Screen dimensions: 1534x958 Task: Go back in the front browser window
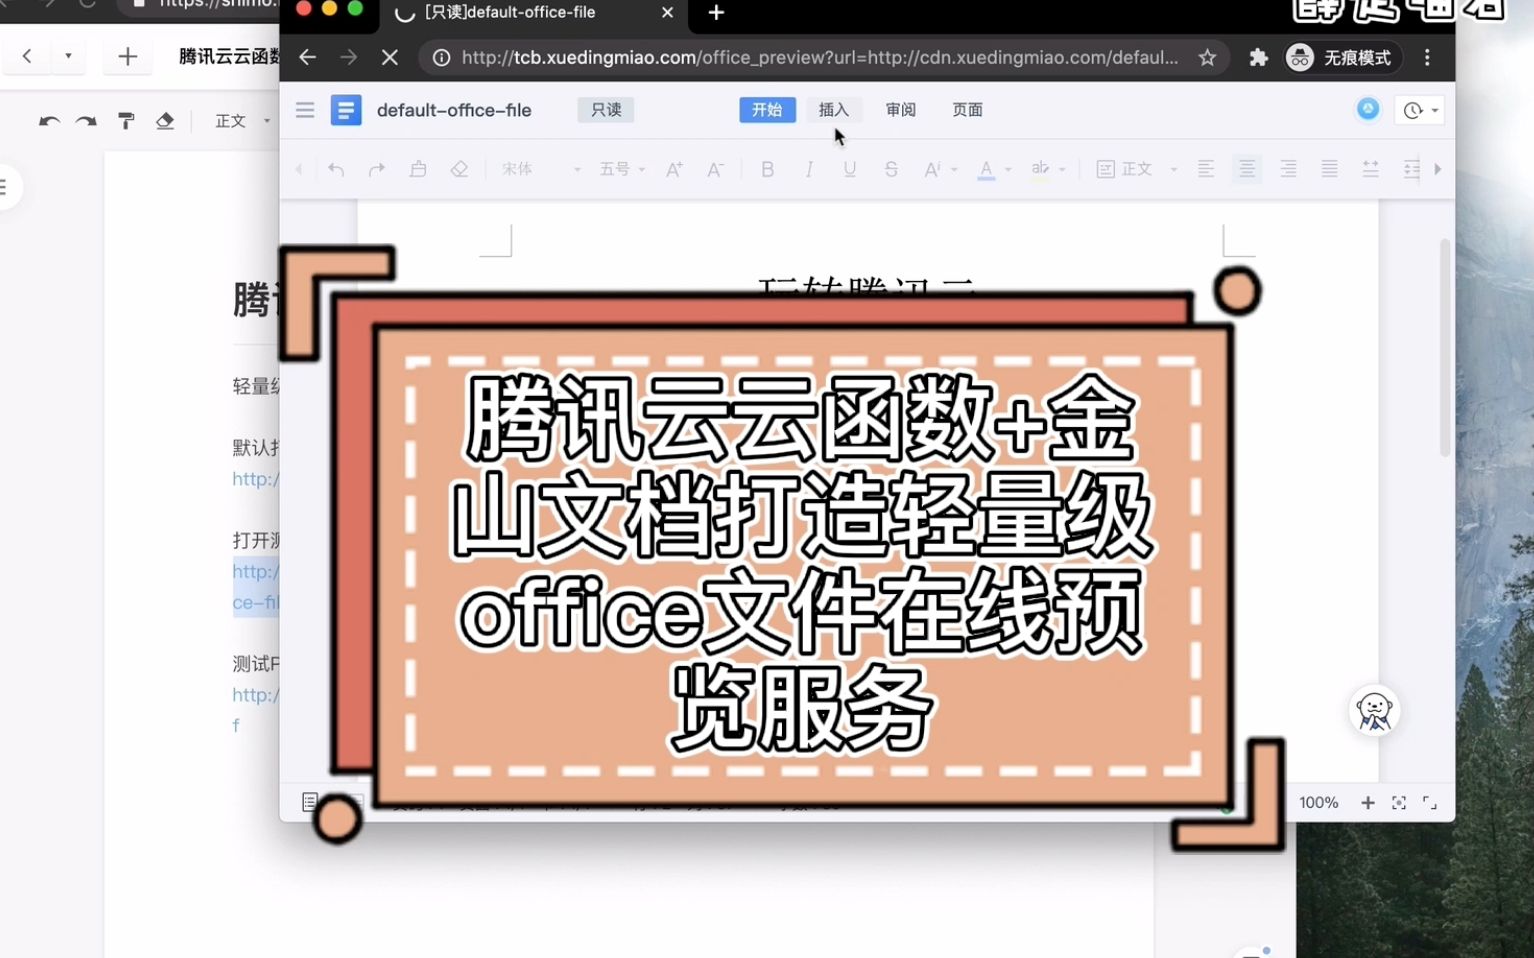(307, 57)
